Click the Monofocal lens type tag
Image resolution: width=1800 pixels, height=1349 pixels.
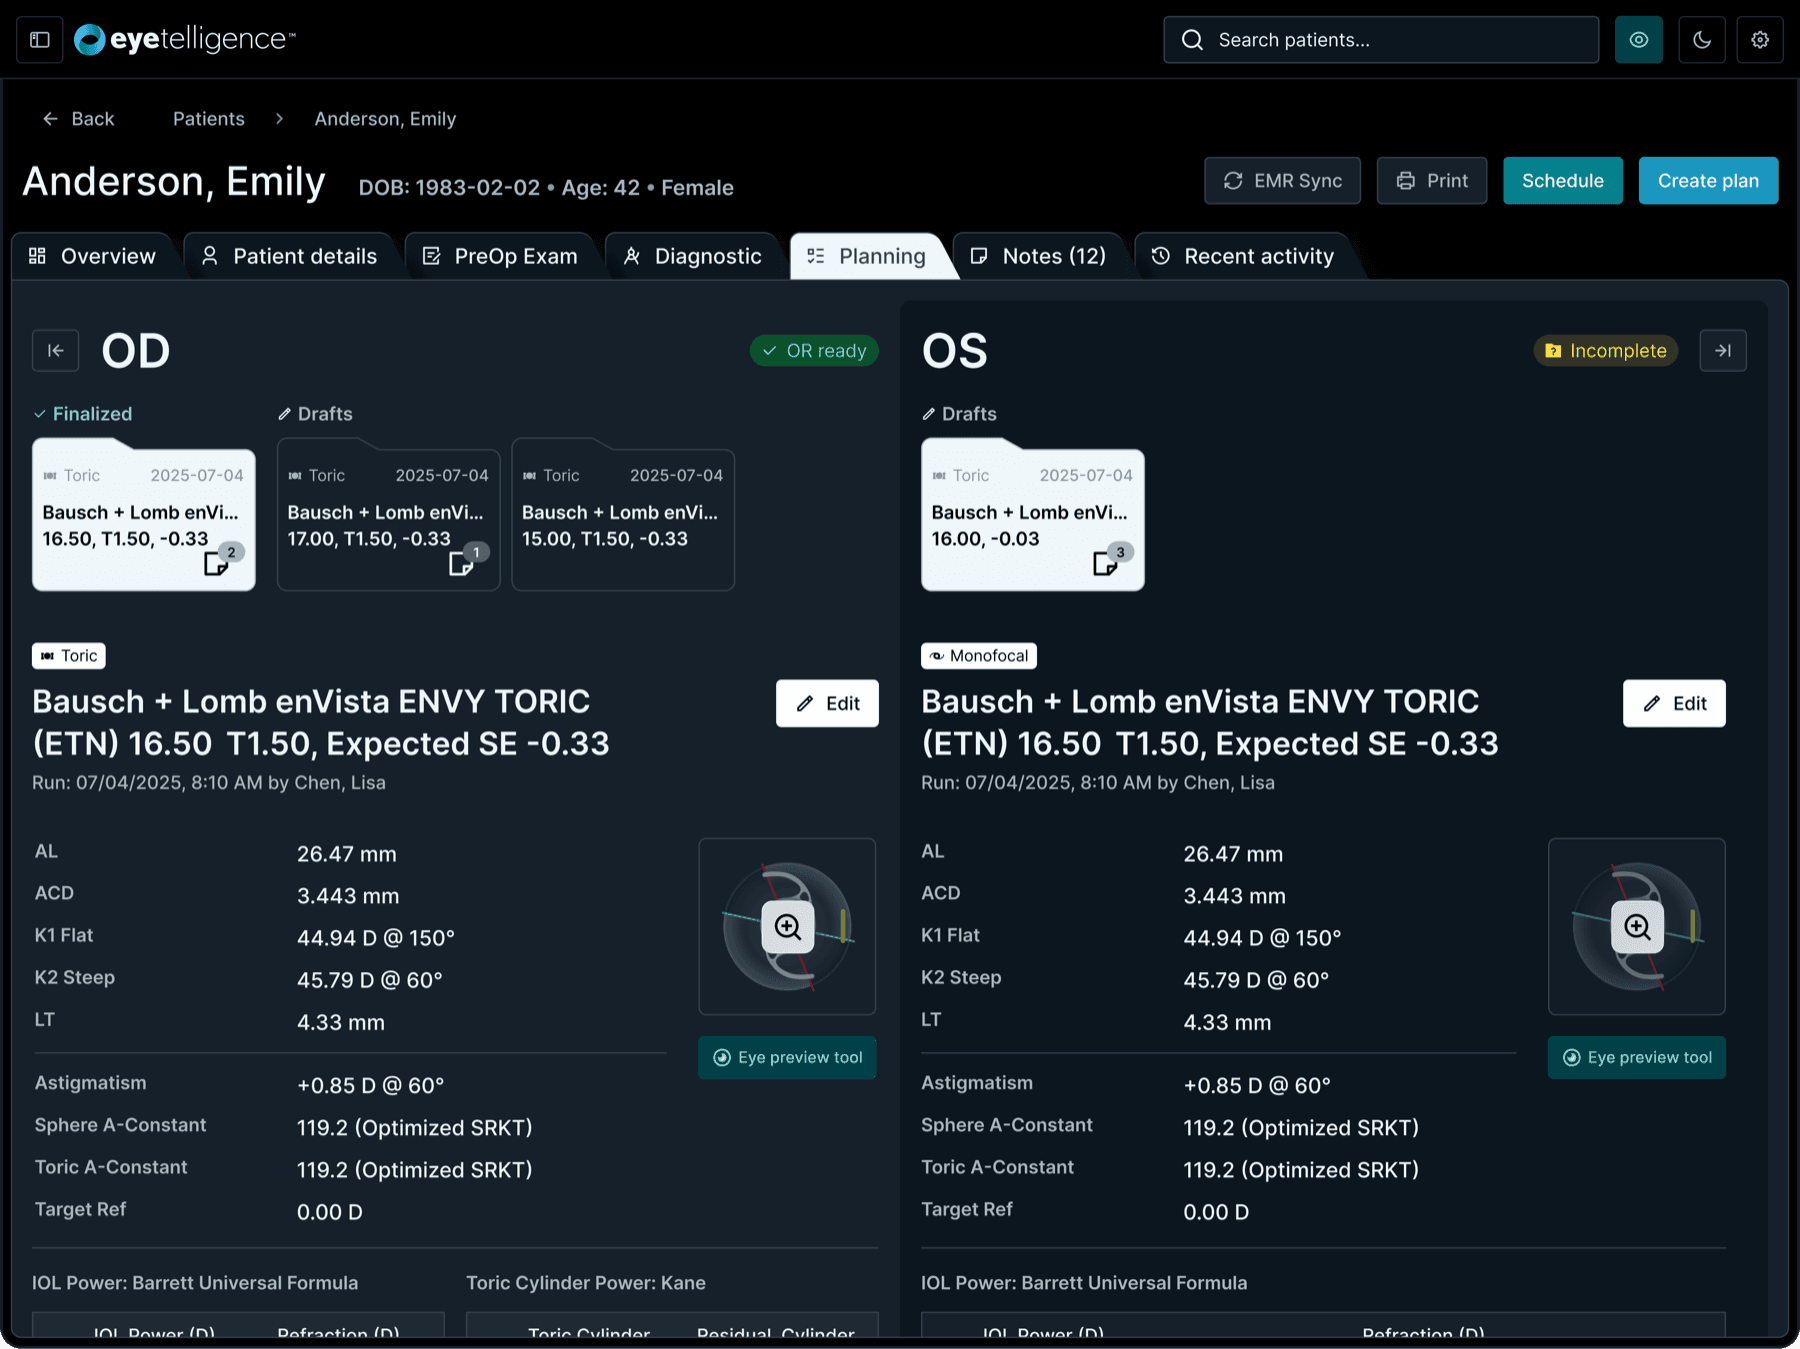pos(979,656)
